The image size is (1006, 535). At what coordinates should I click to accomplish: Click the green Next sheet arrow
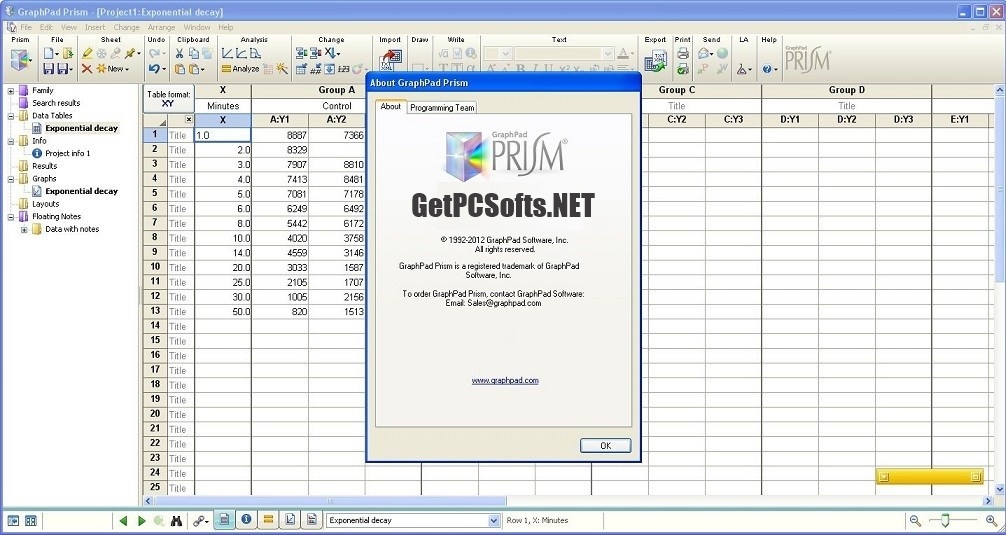[142, 520]
